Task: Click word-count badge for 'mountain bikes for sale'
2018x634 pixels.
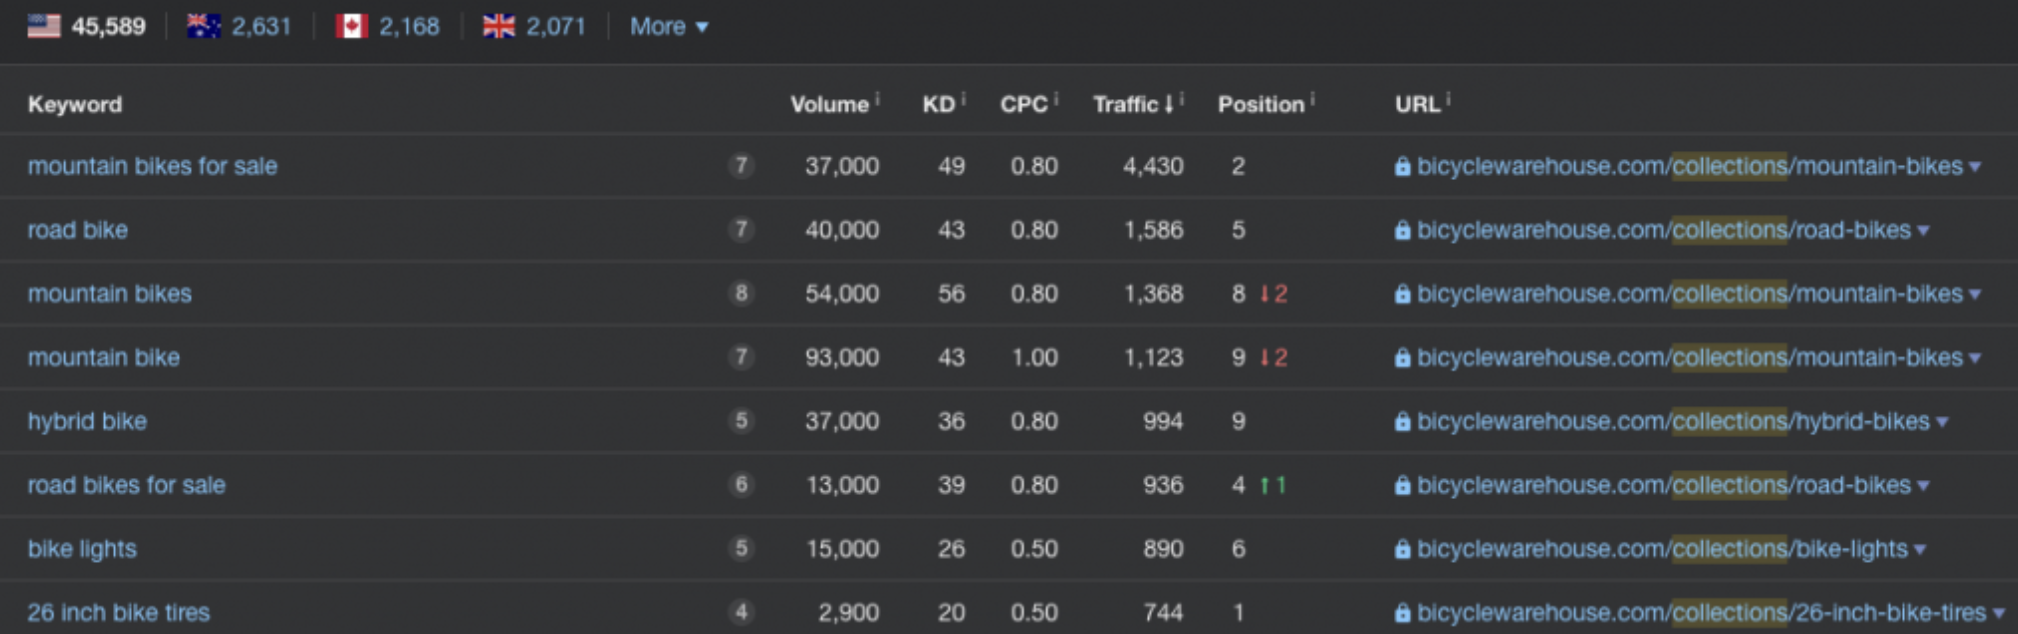Action: 740,166
